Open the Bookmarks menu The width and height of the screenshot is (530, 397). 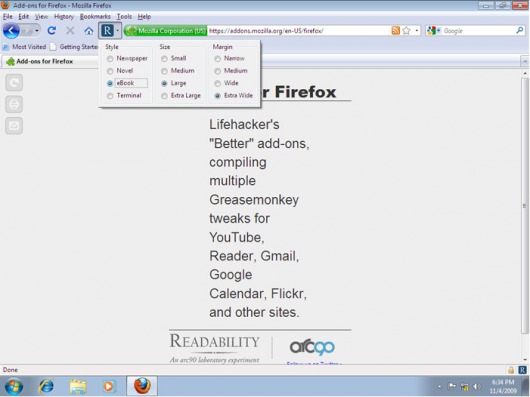point(95,17)
